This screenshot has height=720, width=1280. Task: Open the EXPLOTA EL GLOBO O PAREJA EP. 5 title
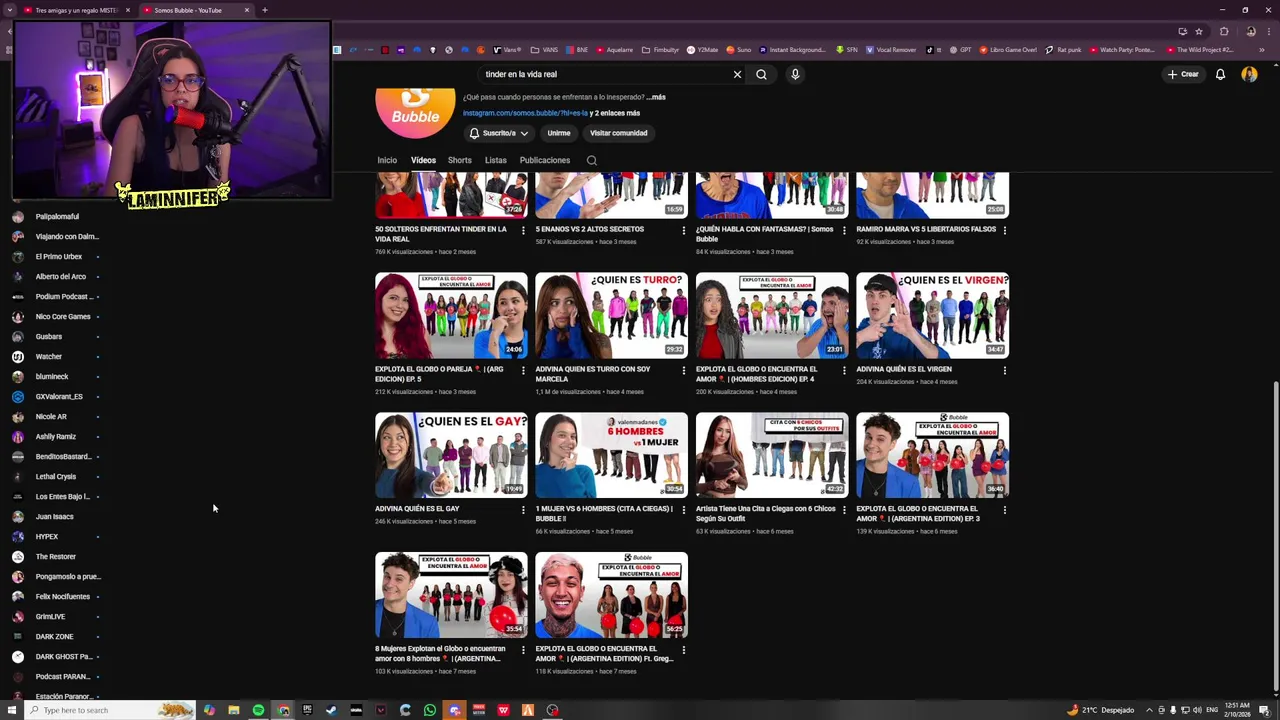(x=441, y=374)
